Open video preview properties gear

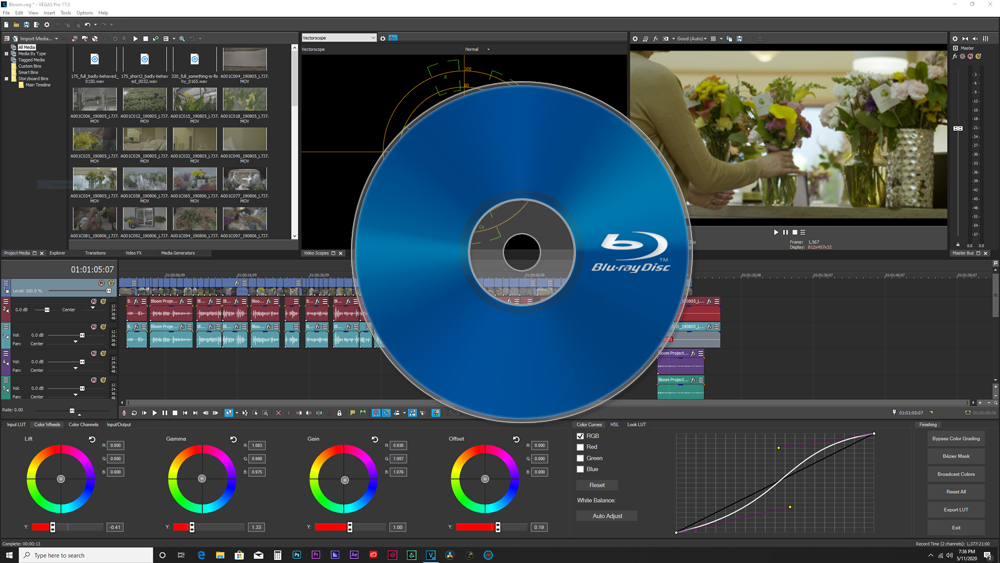click(x=635, y=39)
